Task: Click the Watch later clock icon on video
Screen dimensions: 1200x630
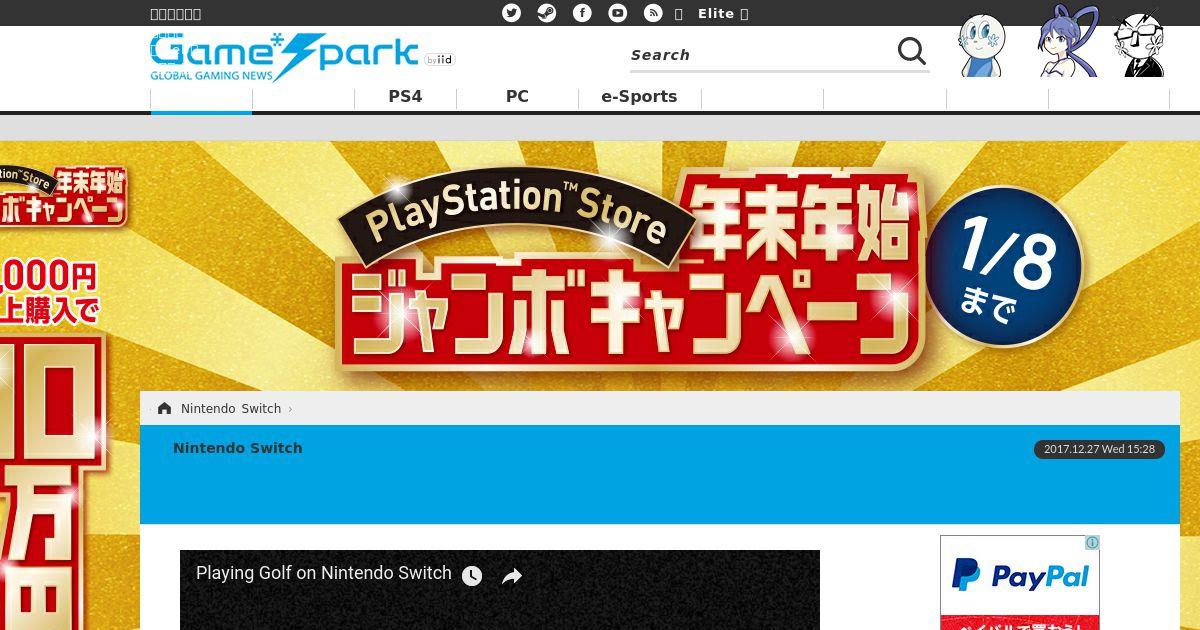Action: coord(472,576)
